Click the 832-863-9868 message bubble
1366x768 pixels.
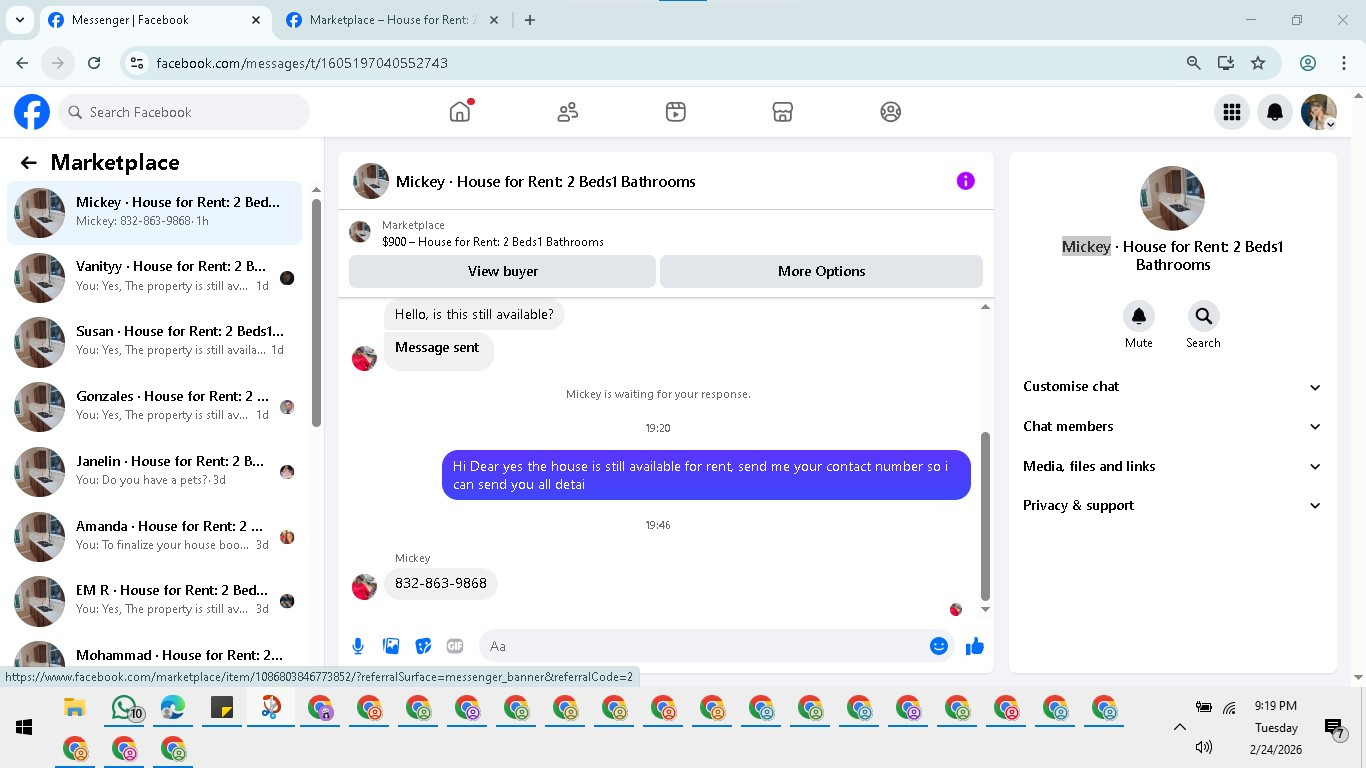(x=441, y=583)
